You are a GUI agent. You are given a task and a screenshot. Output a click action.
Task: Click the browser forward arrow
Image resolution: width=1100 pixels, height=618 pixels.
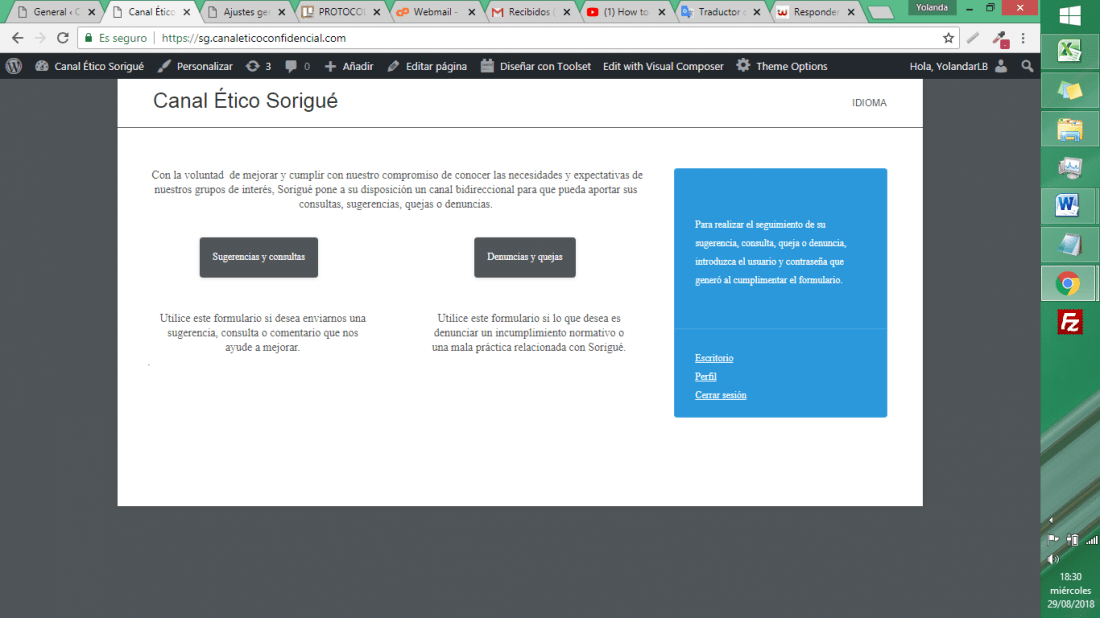pos(40,38)
